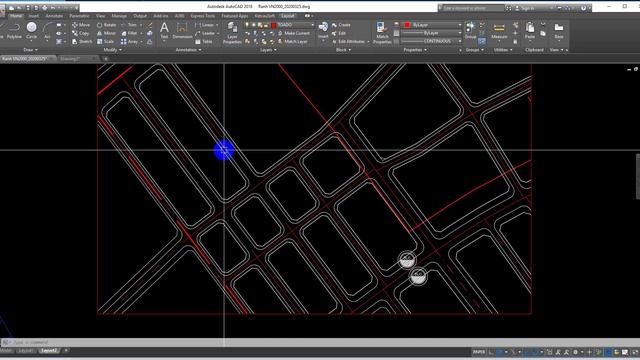Select the Circle draw tool

pyautogui.click(x=31, y=31)
